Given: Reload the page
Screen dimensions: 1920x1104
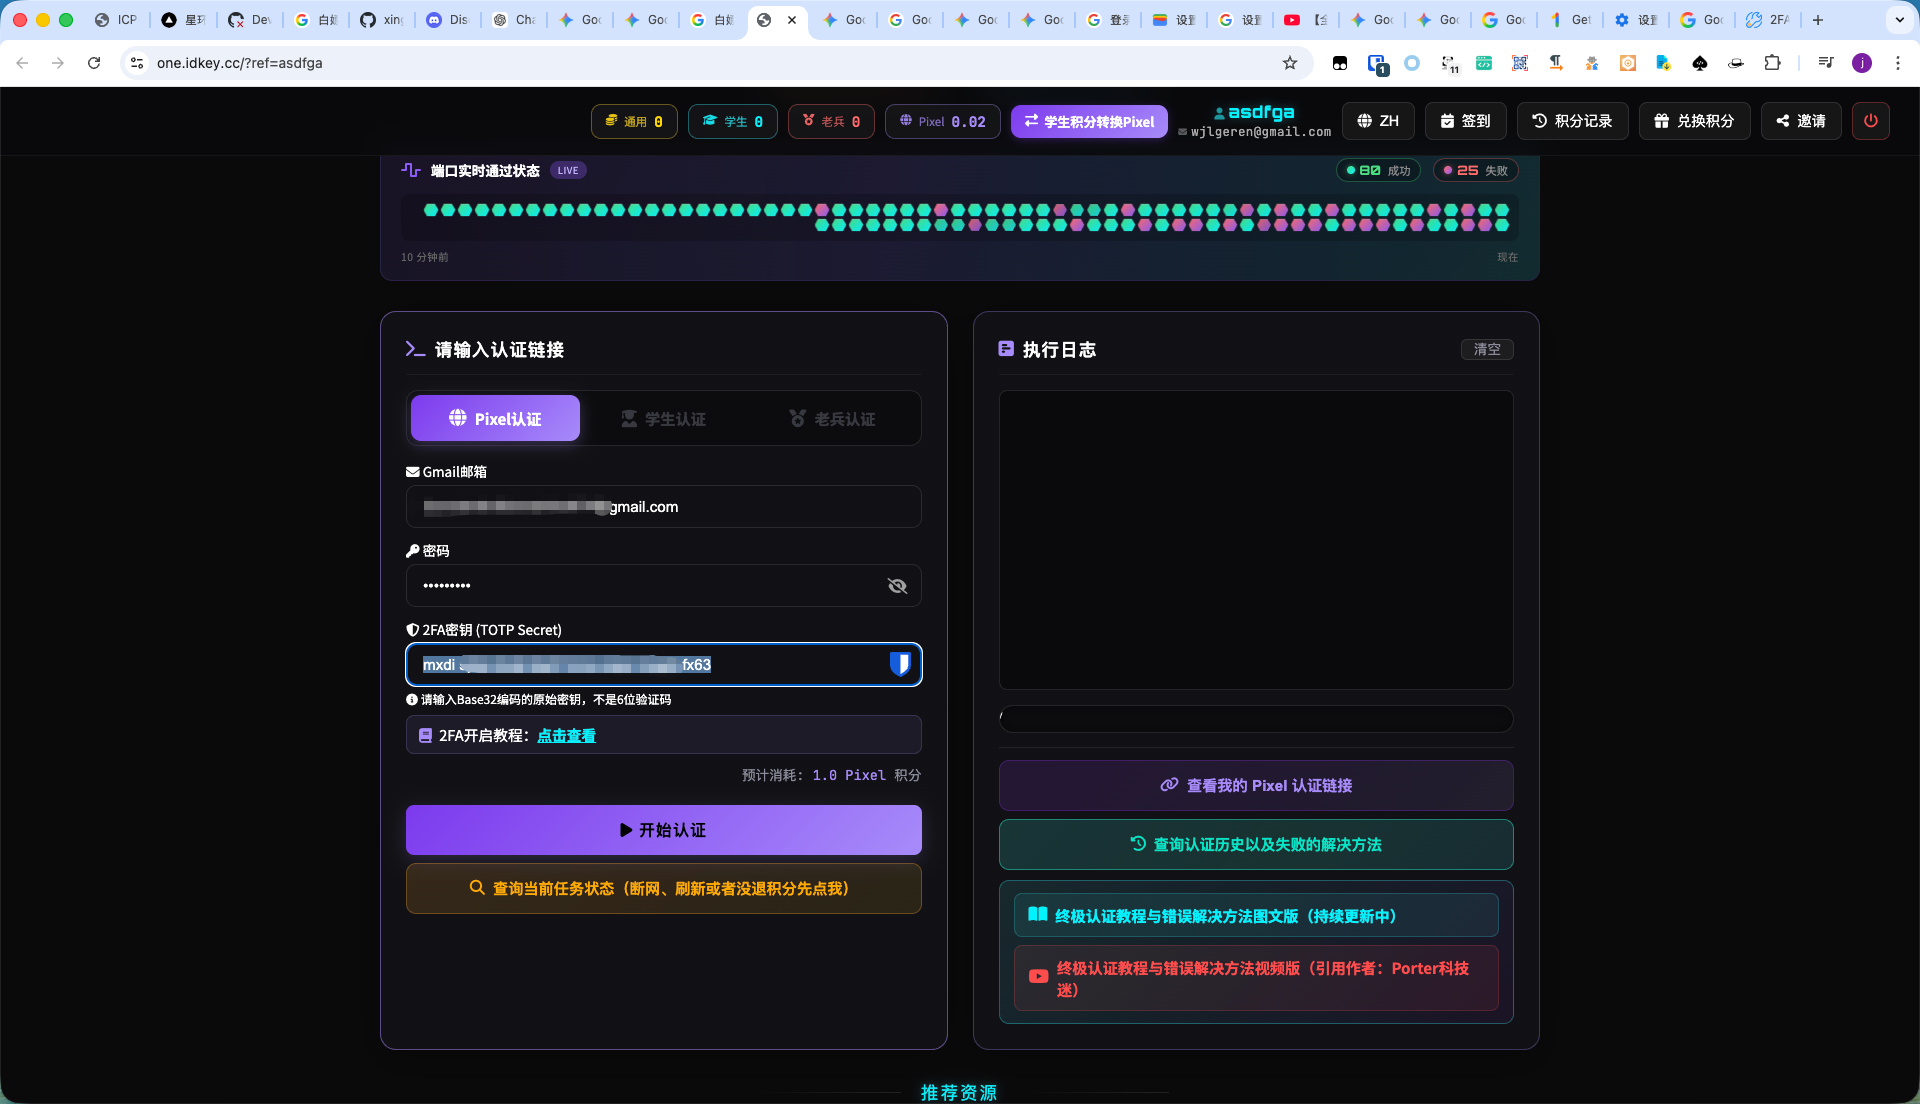Looking at the screenshot, I should tap(94, 63).
